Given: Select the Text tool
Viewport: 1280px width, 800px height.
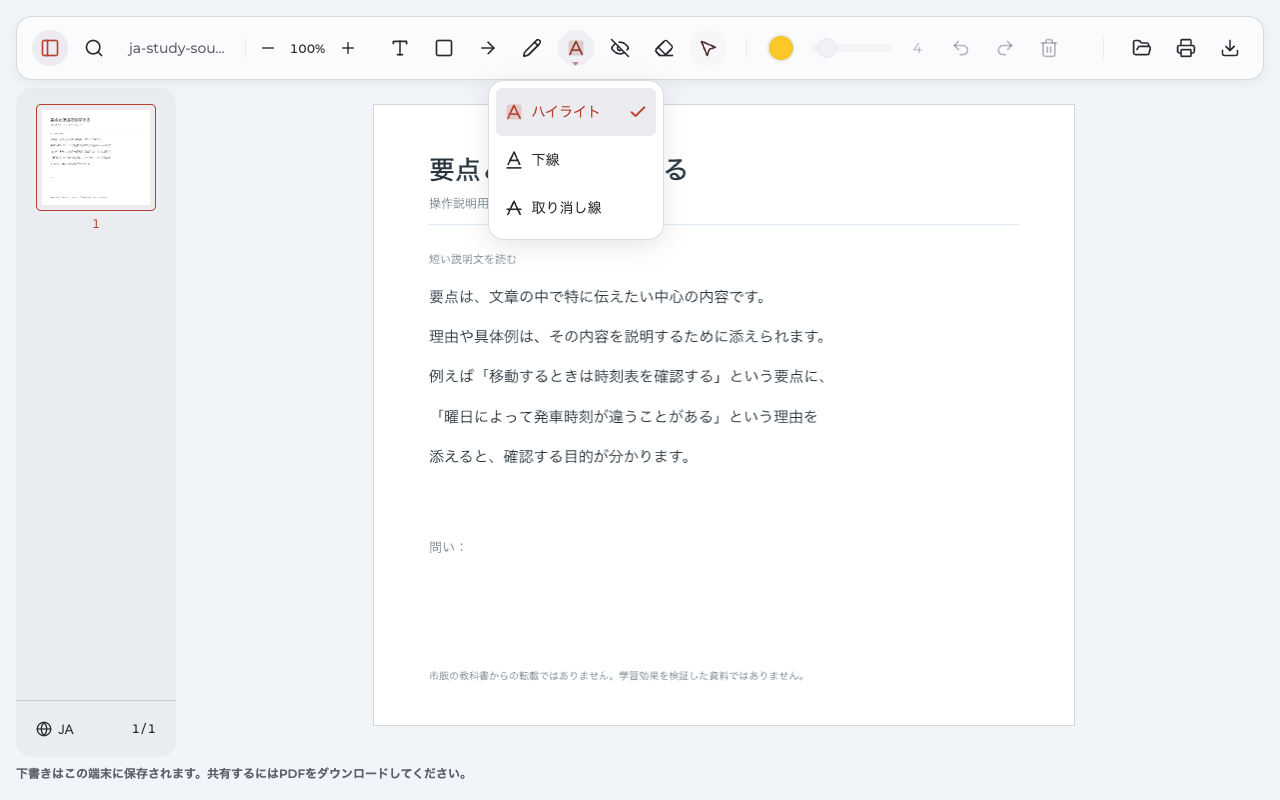Looking at the screenshot, I should click(400, 48).
